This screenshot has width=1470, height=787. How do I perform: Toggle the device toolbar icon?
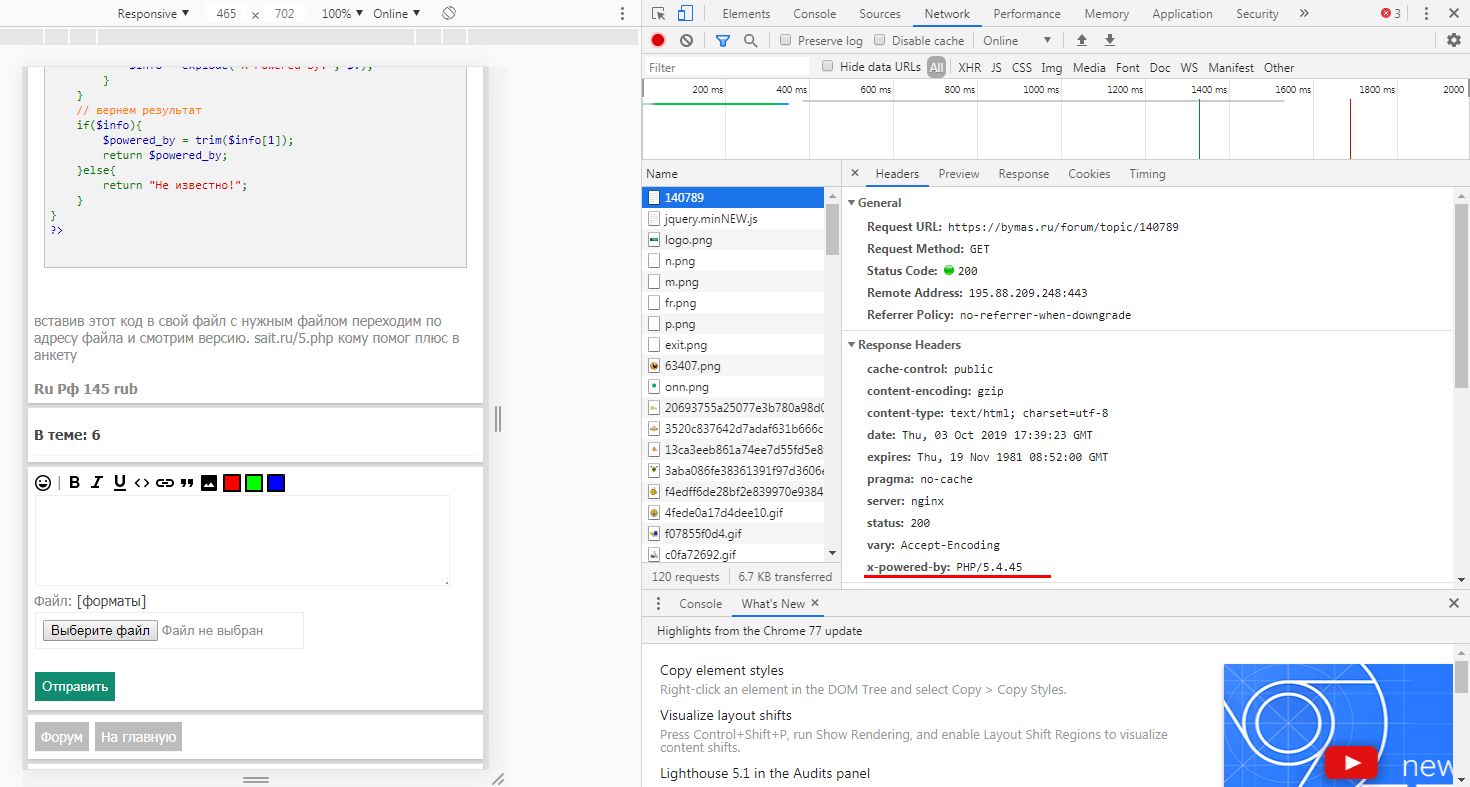click(685, 14)
